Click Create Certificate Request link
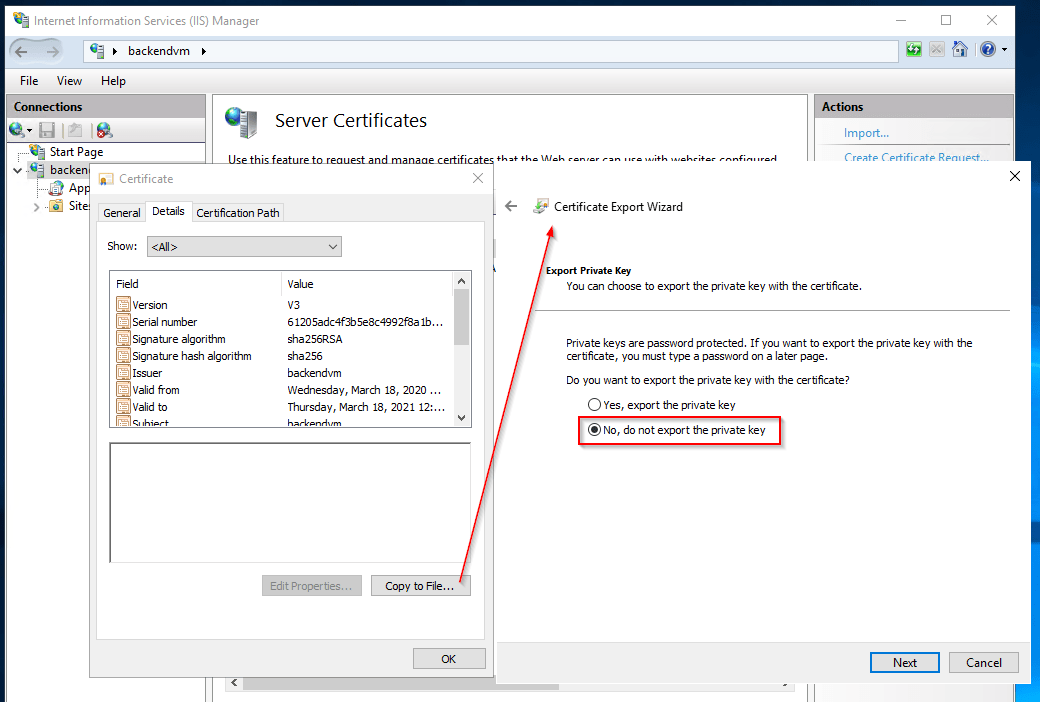Image resolution: width=1040 pixels, height=702 pixels. point(916,157)
